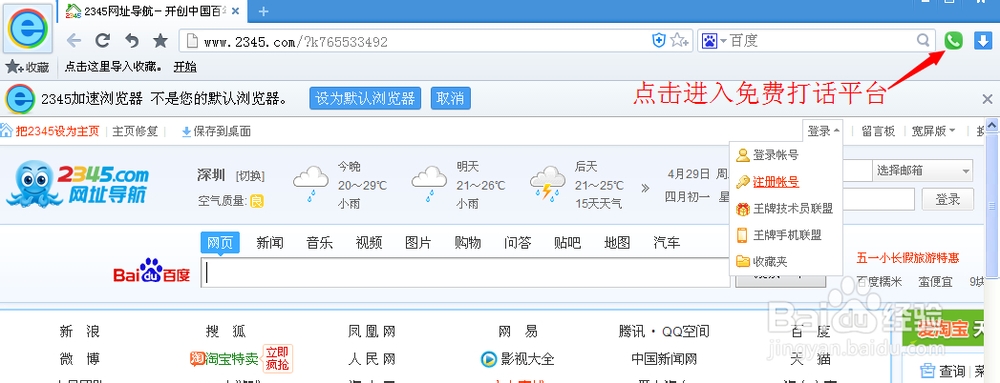The width and height of the screenshot is (1000, 383).
Task: Click the Baidu 百度 logo
Action: pos(152,271)
